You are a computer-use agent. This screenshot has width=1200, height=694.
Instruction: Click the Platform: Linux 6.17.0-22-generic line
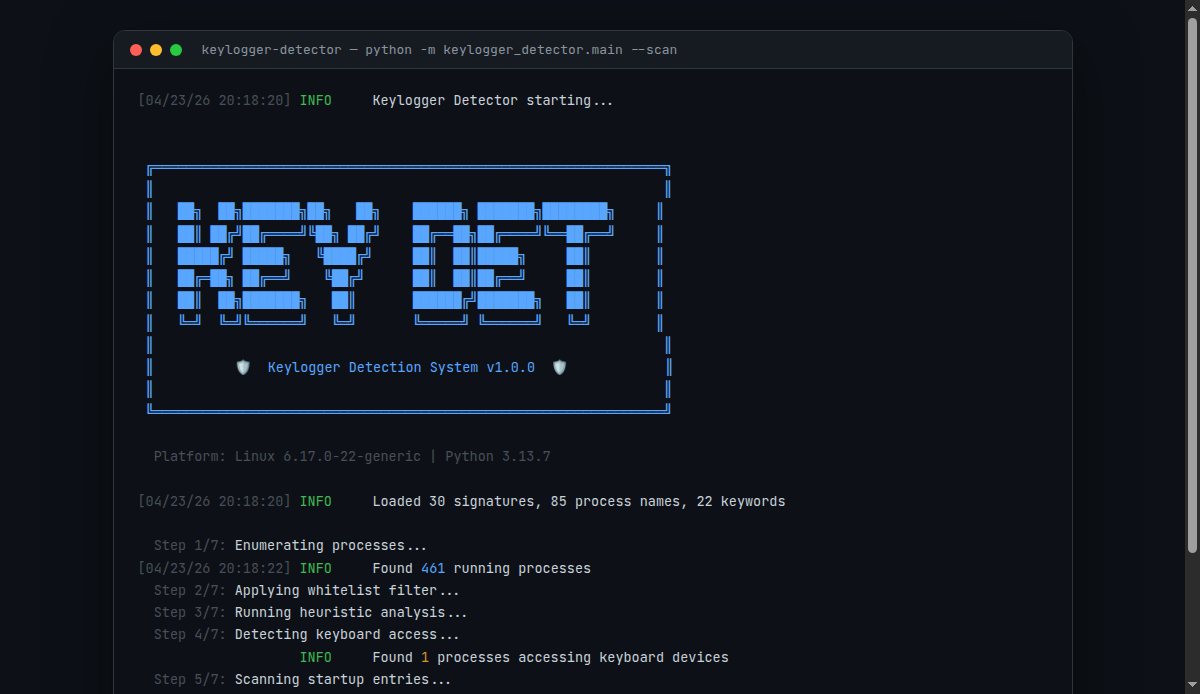tap(286, 456)
